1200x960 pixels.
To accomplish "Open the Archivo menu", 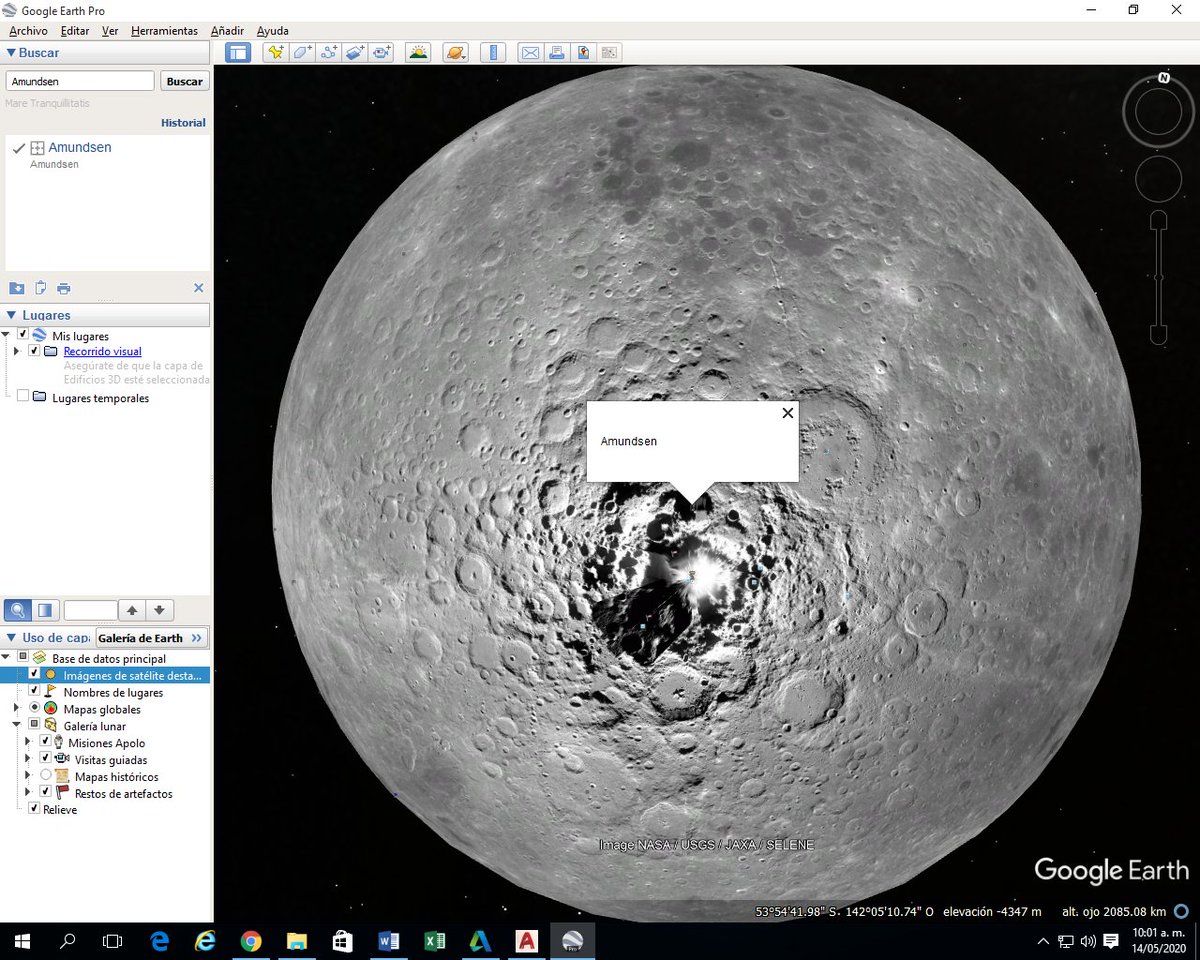I will (x=28, y=31).
